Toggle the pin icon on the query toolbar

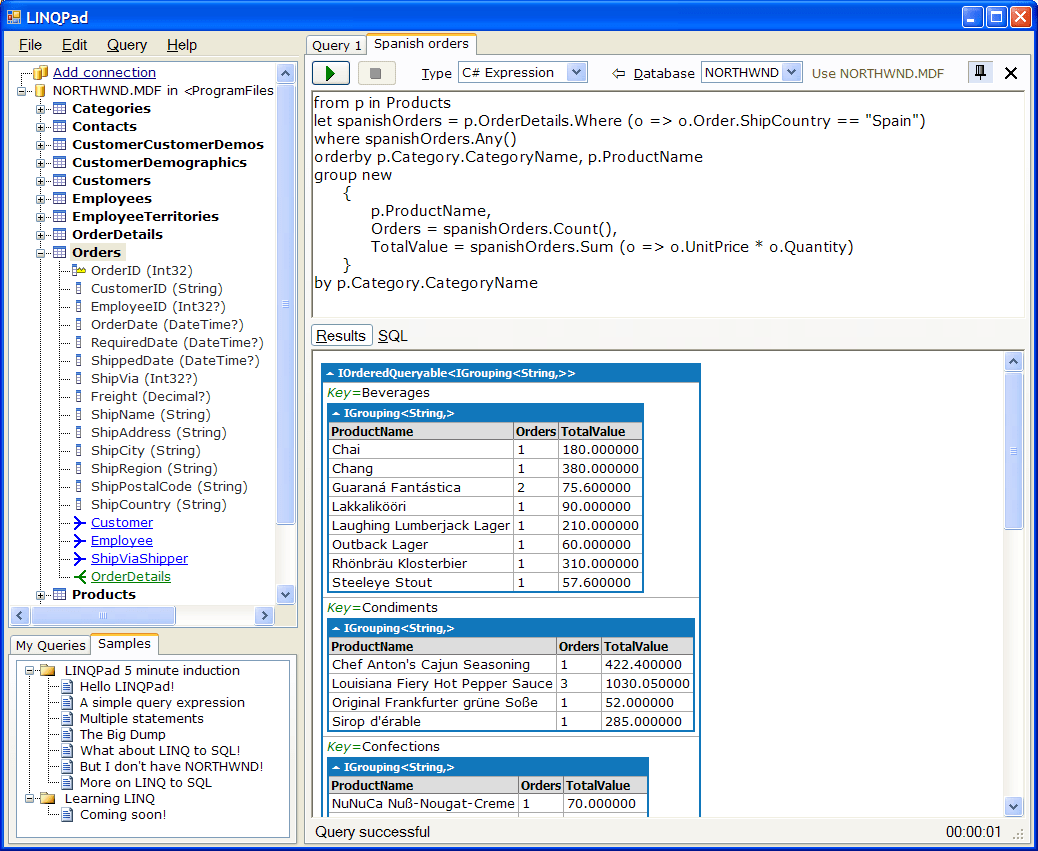[x=980, y=72]
